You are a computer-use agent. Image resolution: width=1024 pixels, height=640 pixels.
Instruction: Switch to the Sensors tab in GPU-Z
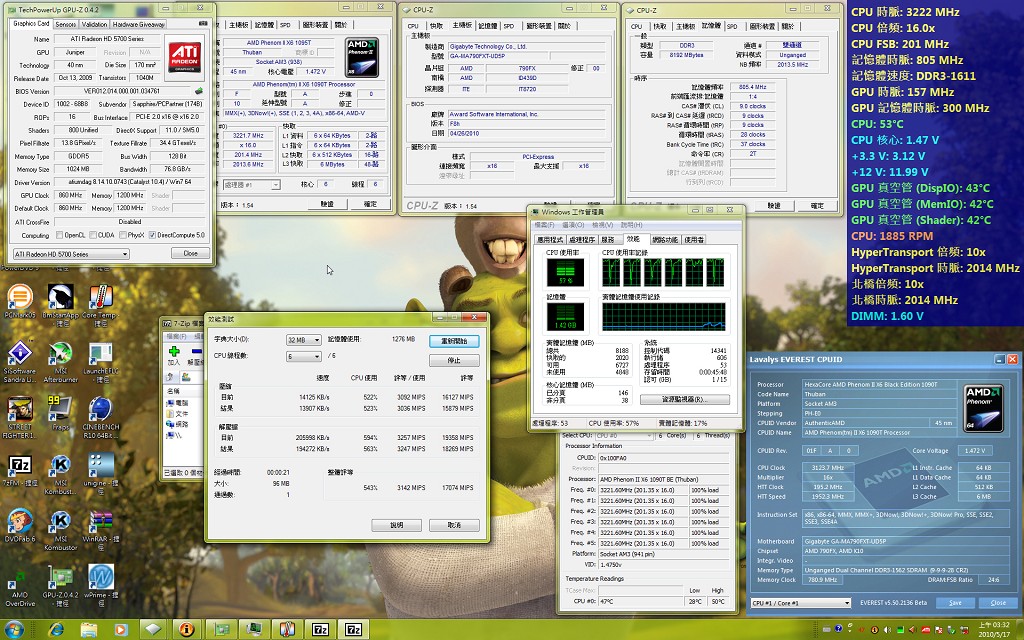coord(65,24)
